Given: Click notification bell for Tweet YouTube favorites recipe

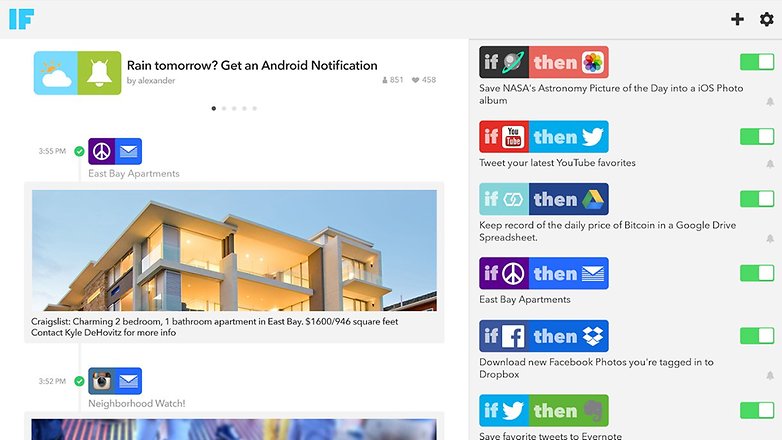Looking at the screenshot, I should point(770,164).
